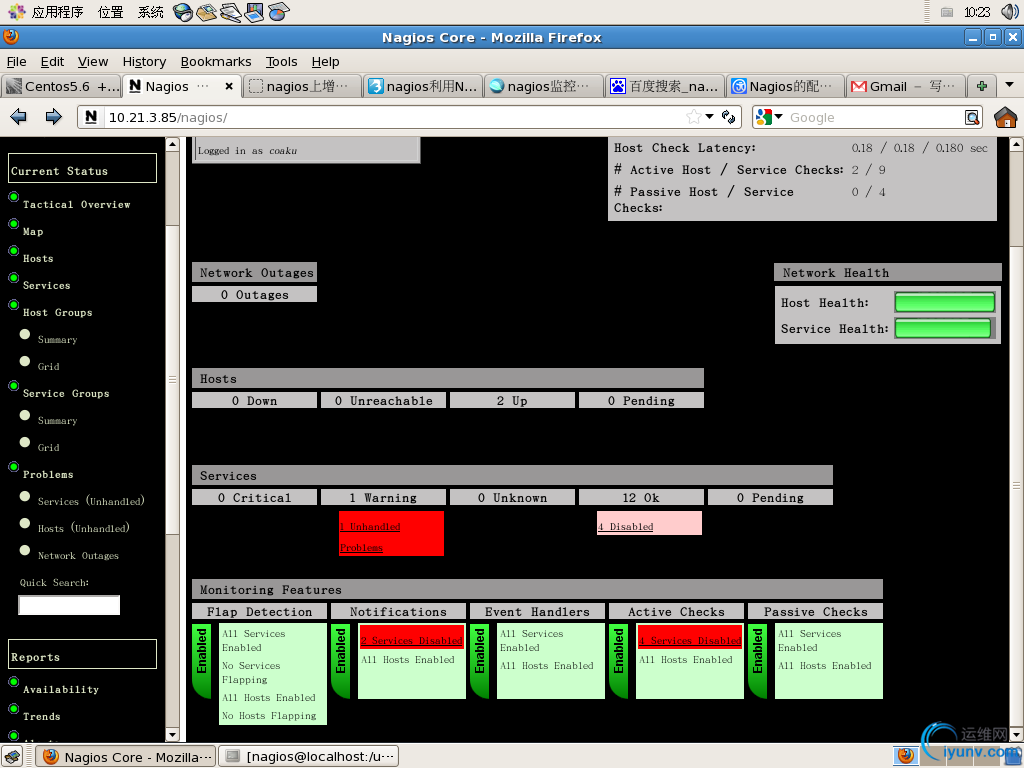Open the Edit menu
Screen dimensions: 1024x768
52,61
